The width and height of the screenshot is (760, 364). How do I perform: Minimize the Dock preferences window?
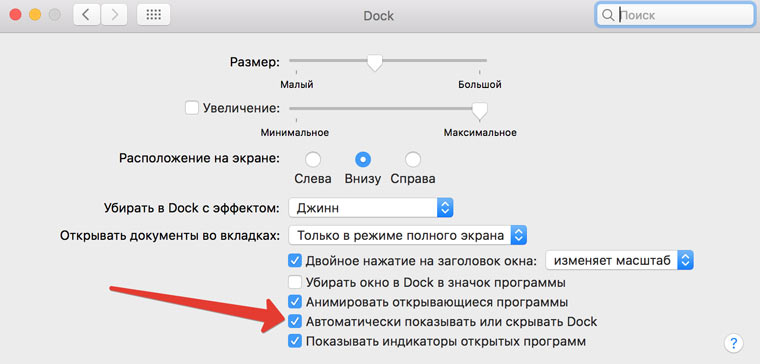coord(35,15)
